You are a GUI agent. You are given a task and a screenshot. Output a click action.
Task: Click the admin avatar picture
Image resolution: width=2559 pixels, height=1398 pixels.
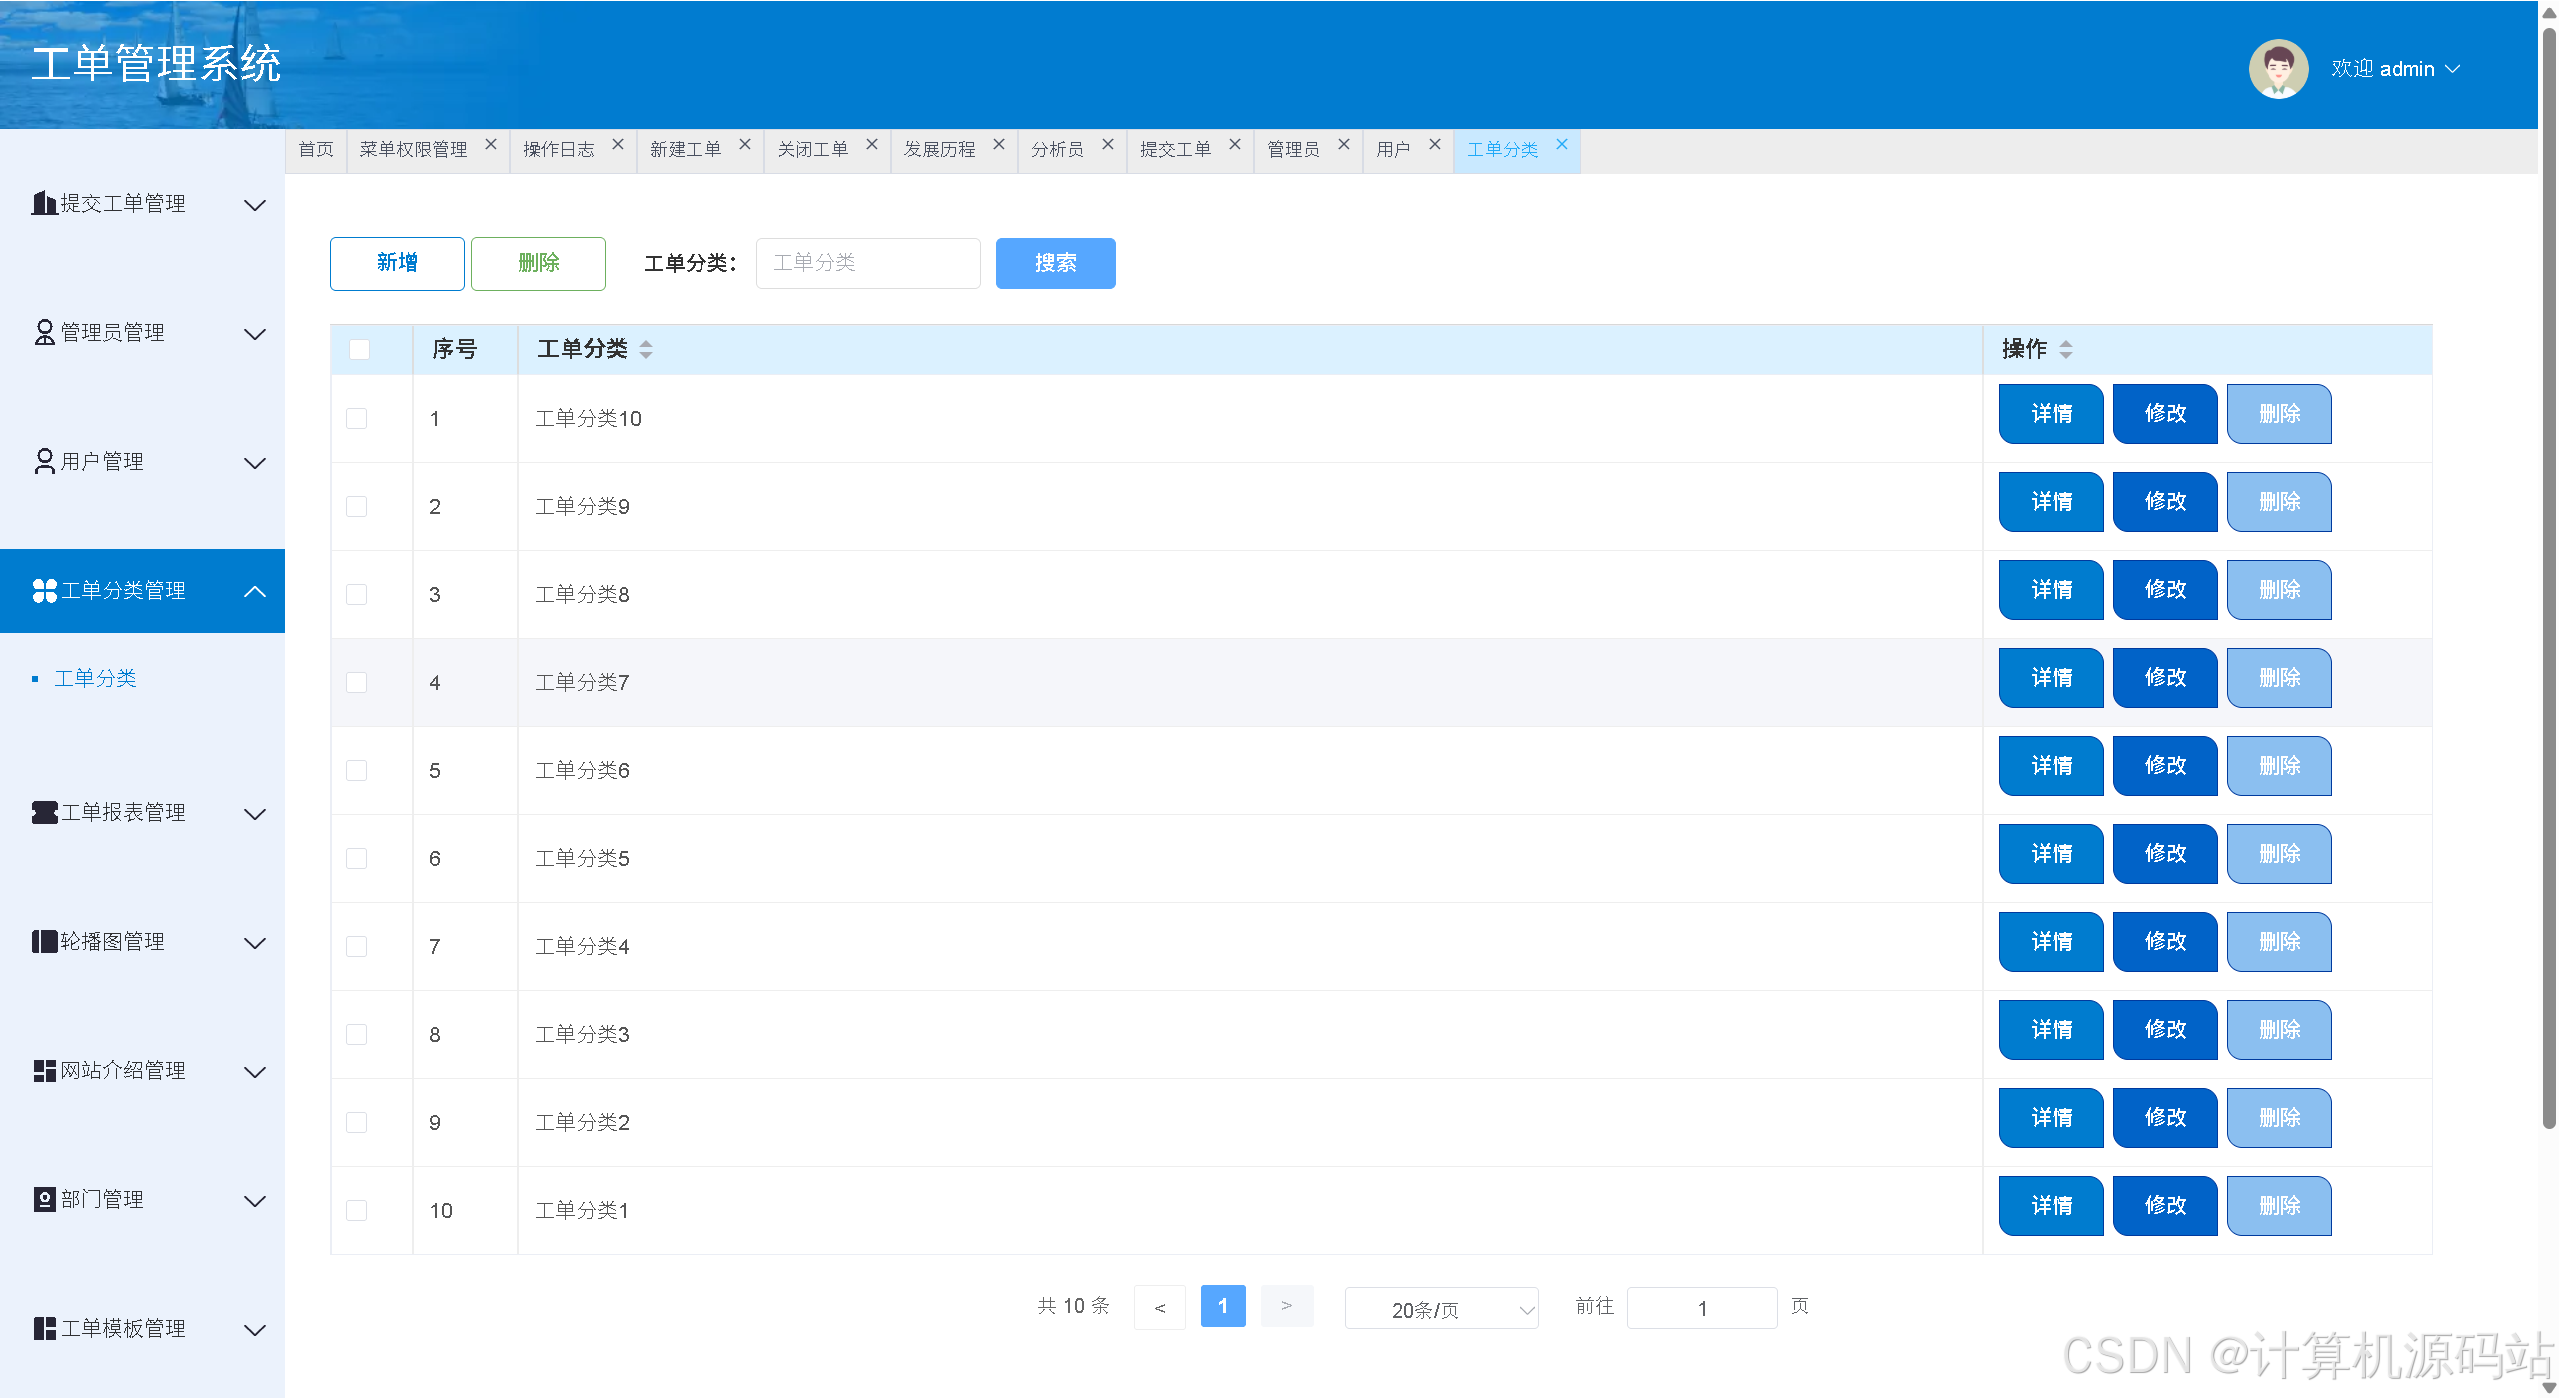[2277, 69]
